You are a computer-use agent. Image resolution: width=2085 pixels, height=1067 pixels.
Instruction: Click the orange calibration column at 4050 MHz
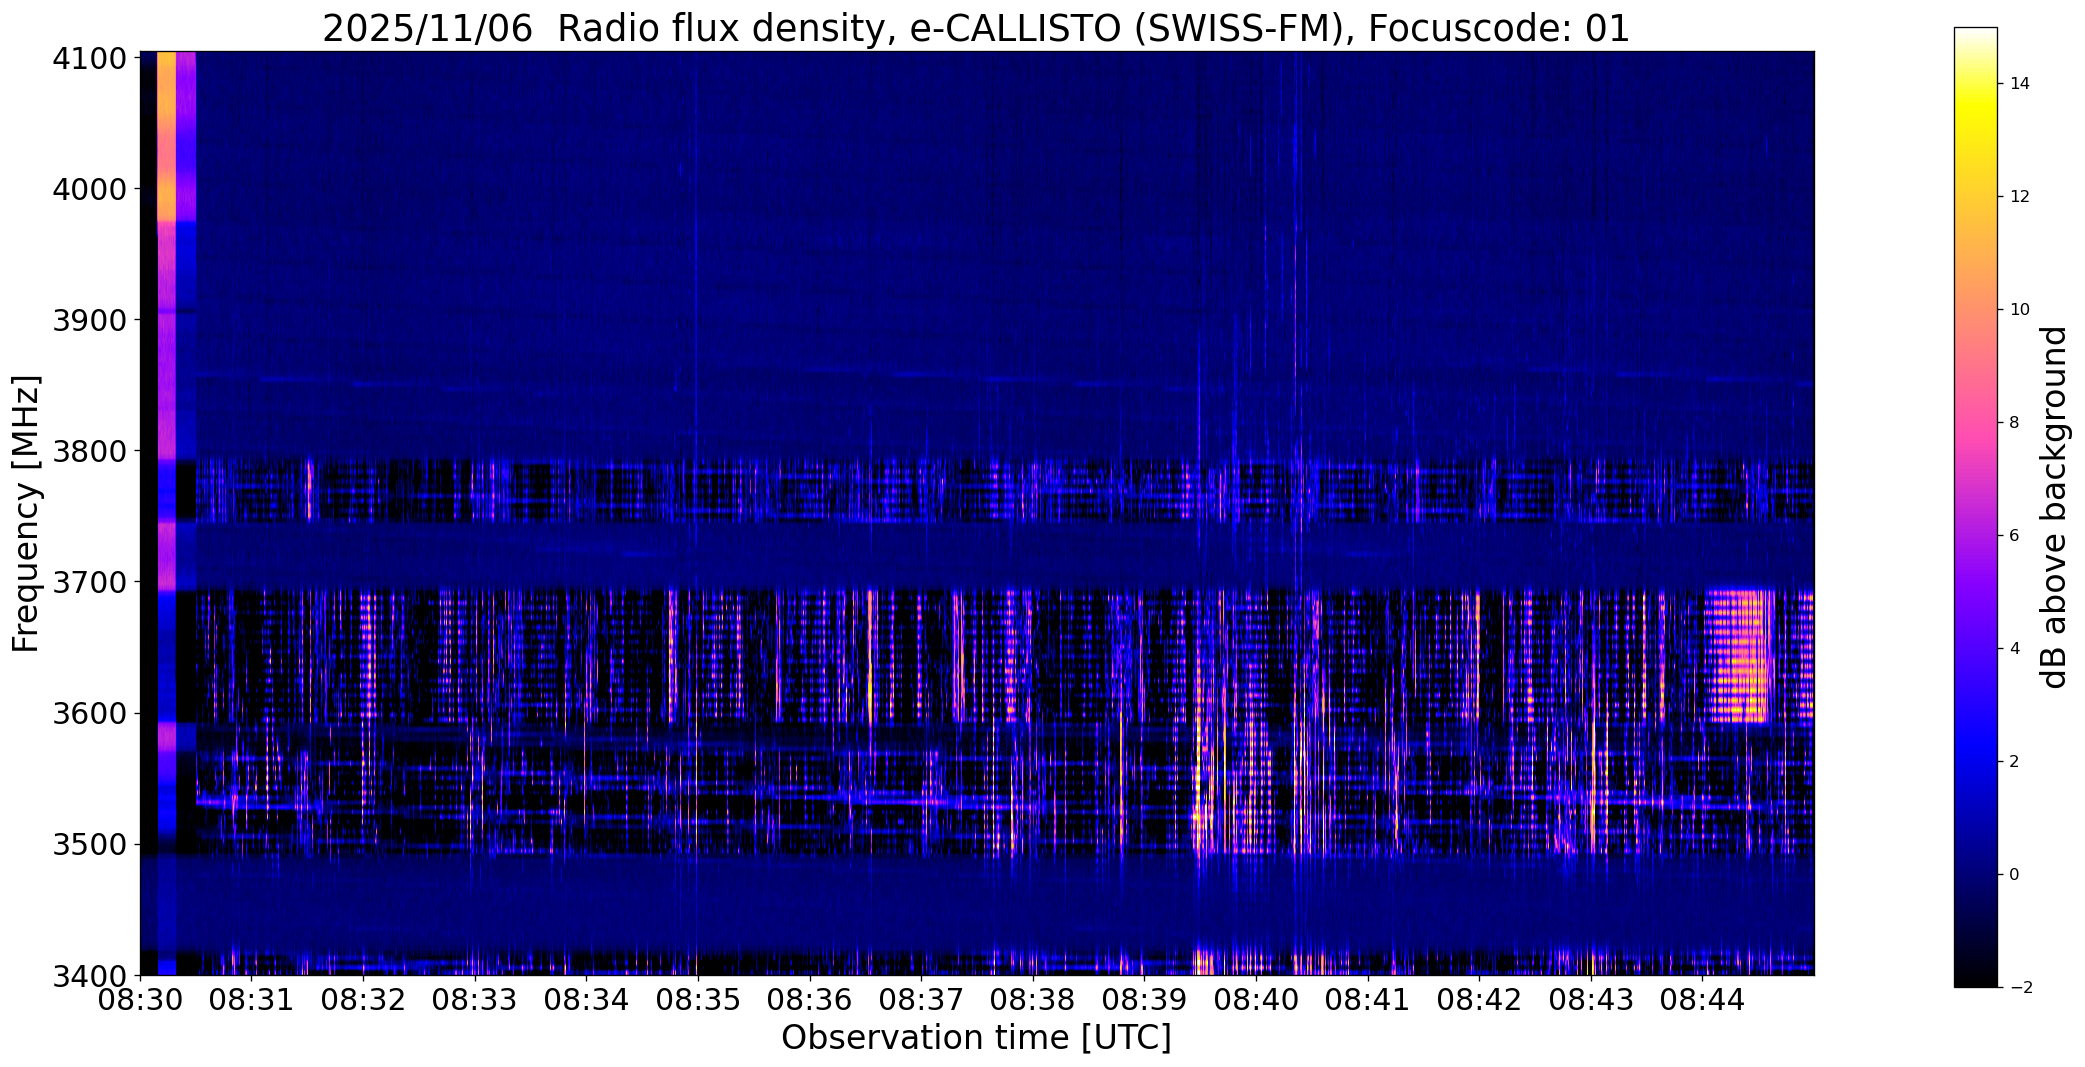pos(166,136)
